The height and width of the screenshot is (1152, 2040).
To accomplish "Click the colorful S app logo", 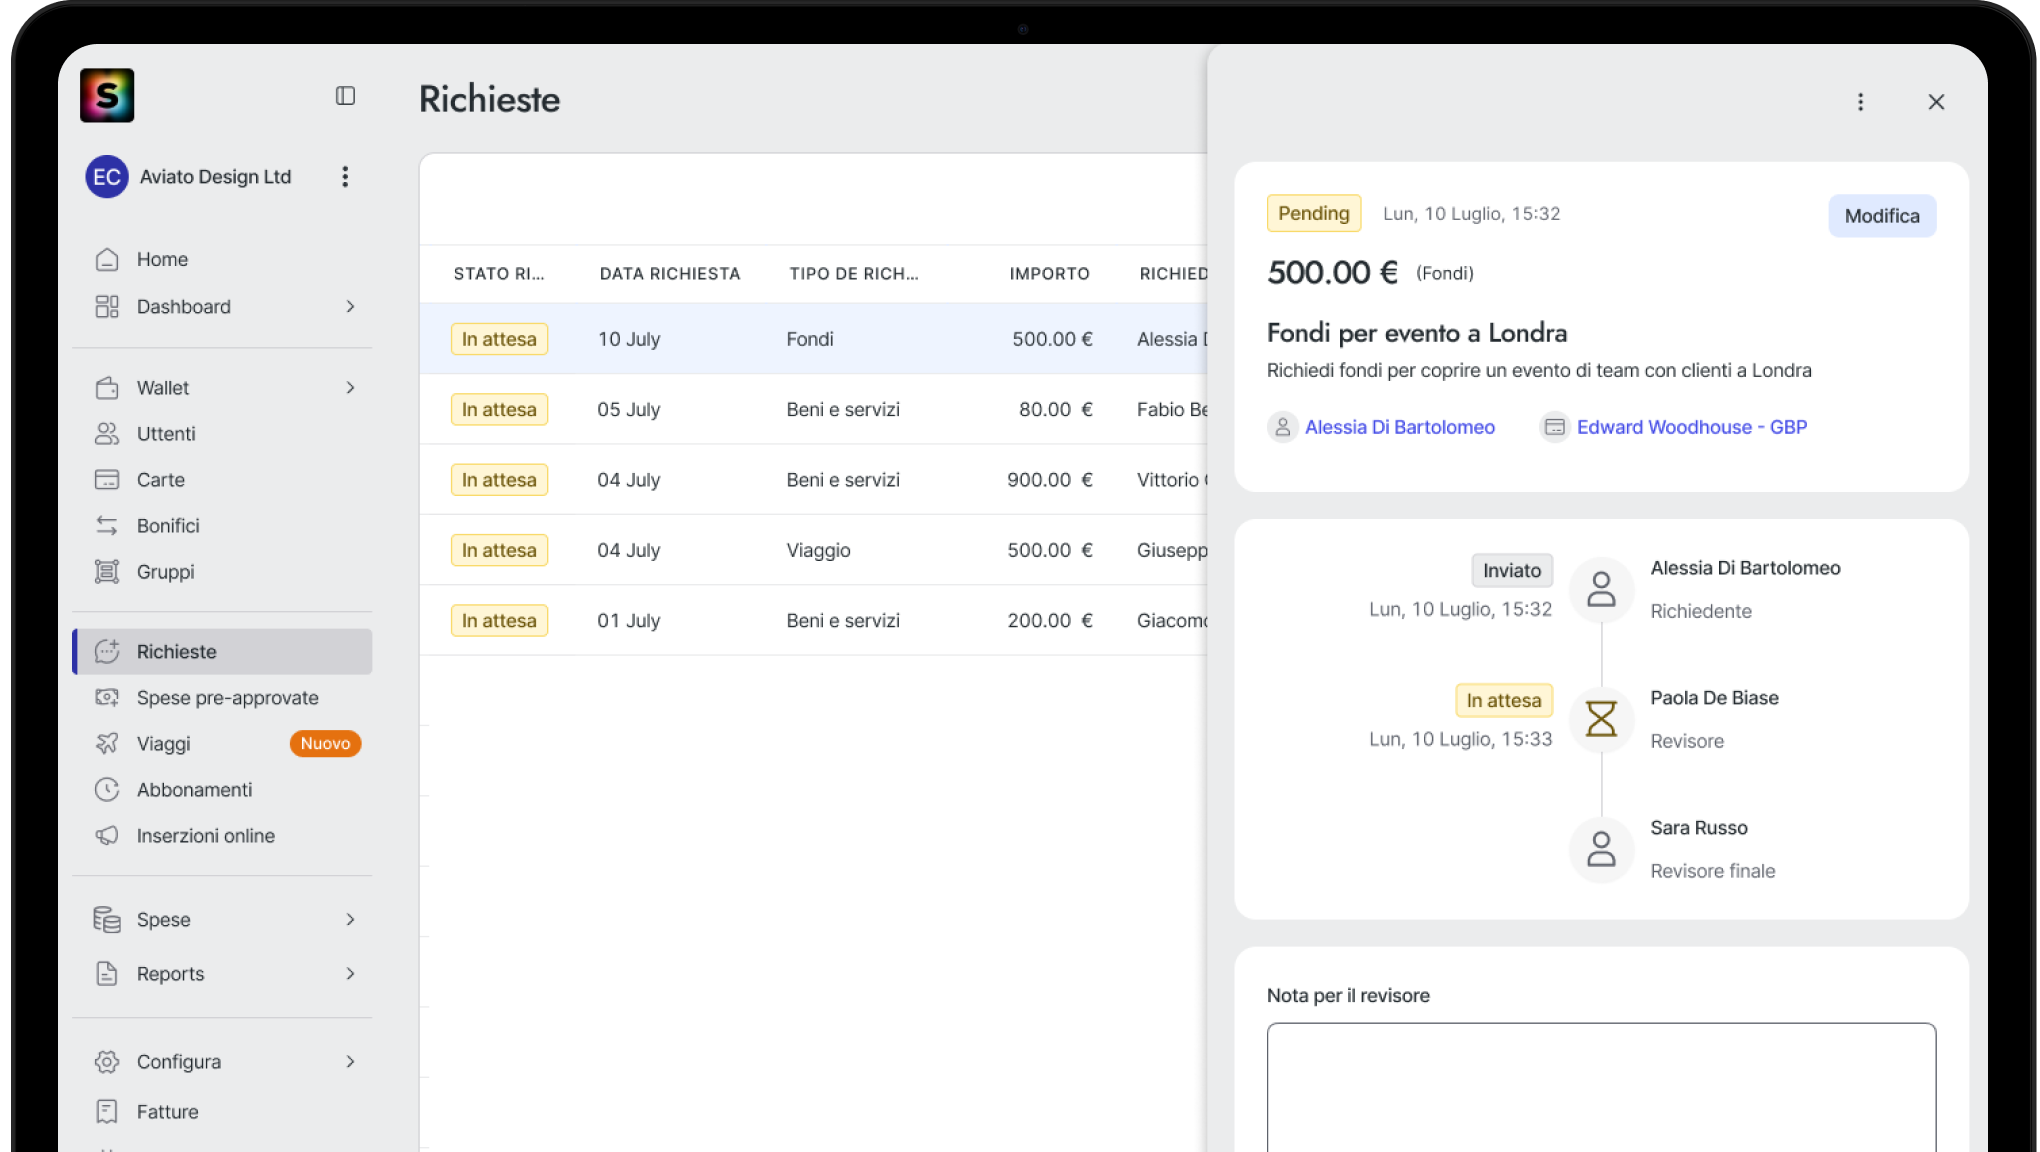I will click(107, 96).
